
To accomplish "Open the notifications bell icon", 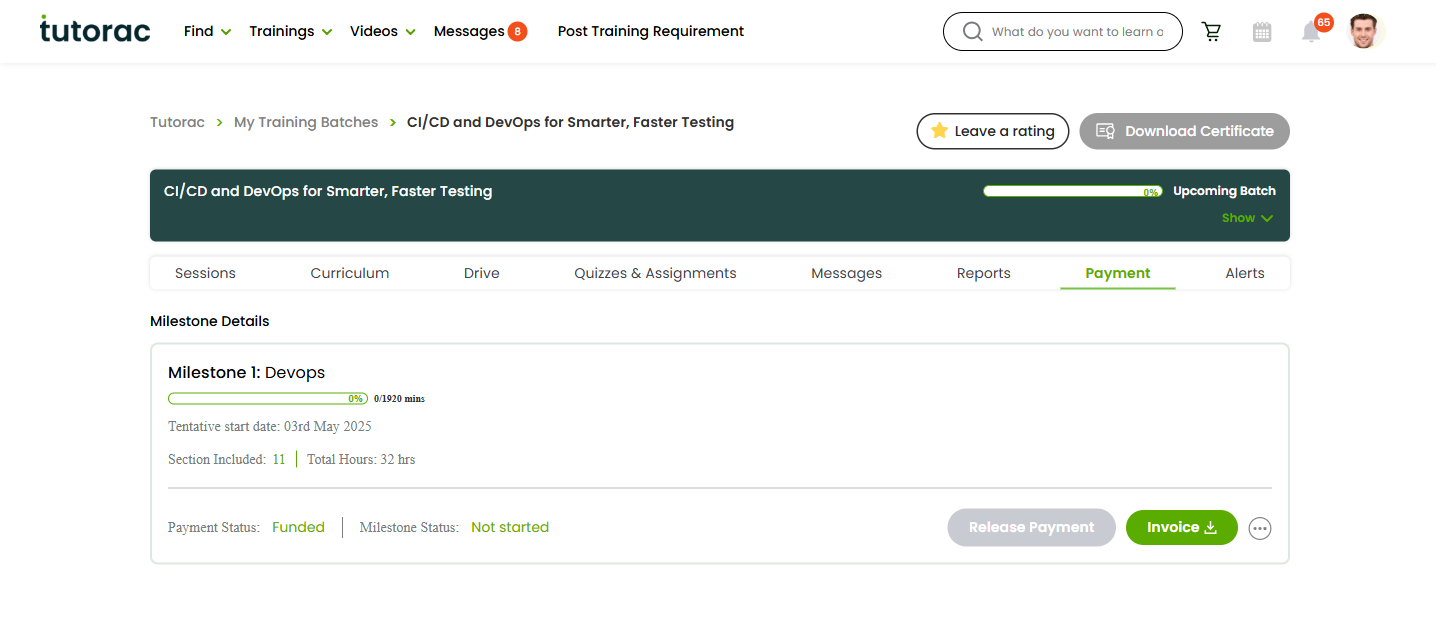I will pyautogui.click(x=1311, y=33).
